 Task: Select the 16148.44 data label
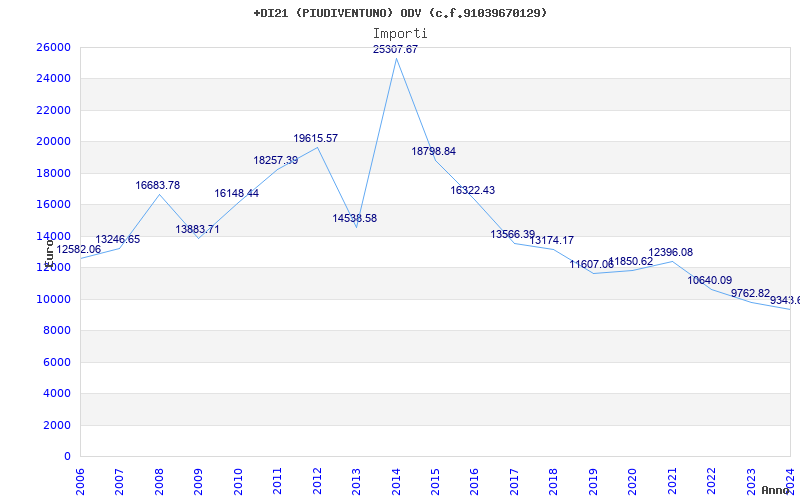[x=237, y=193]
